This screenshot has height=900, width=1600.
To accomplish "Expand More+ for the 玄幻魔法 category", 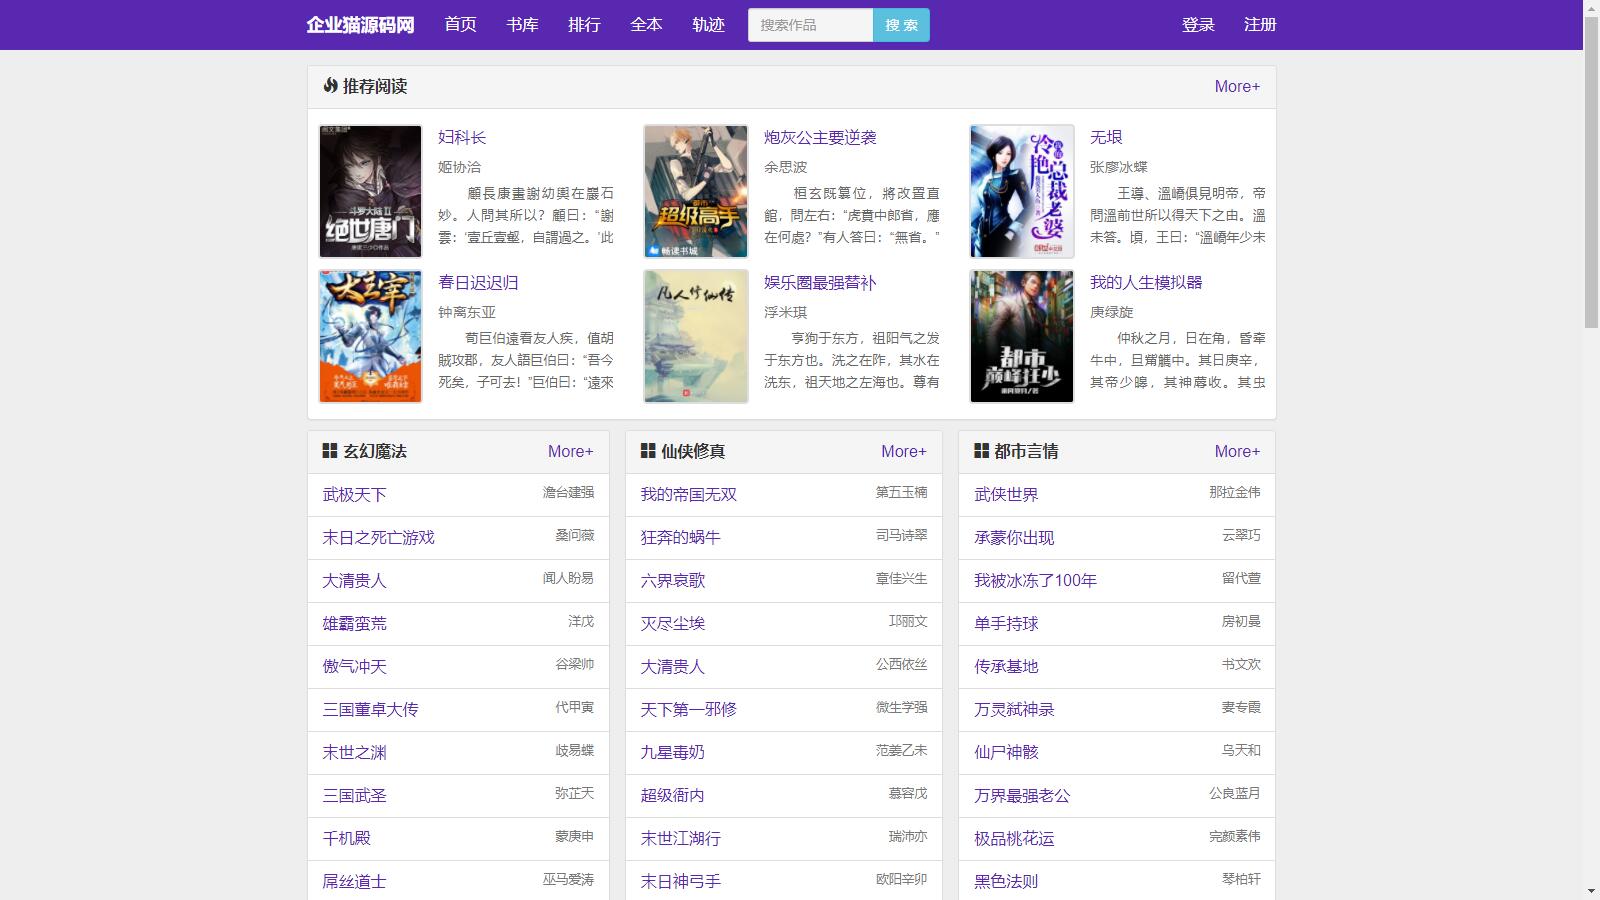I will pyautogui.click(x=570, y=452).
